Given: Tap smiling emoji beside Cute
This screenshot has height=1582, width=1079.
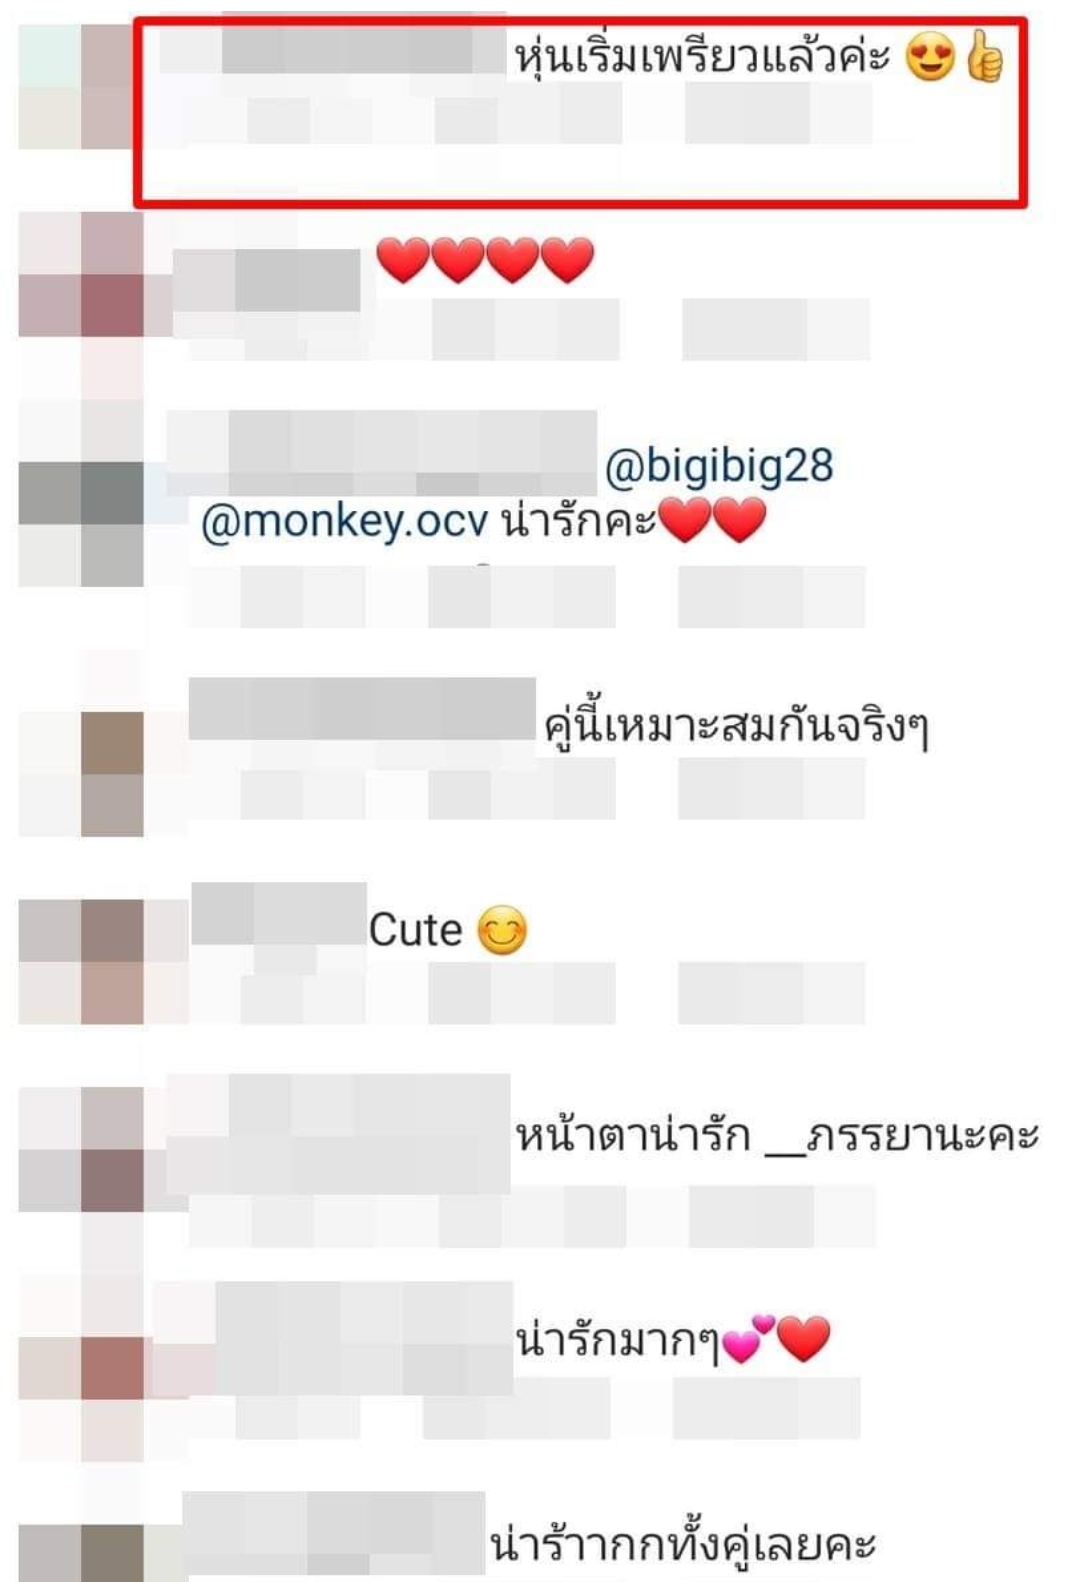Looking at the screenshot, I should [x=502, y=930].
